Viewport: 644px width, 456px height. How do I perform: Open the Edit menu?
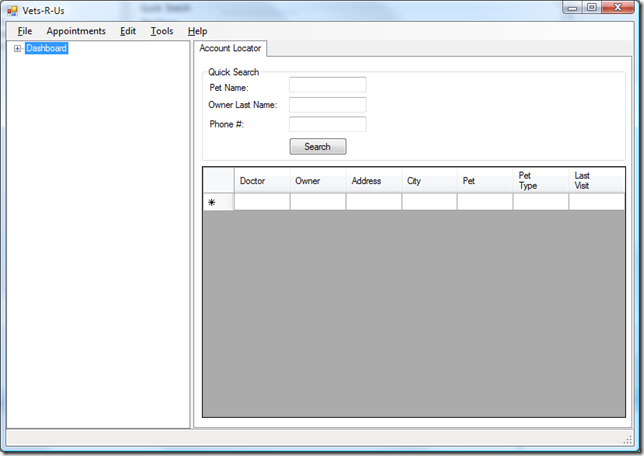tap(128, 31)
